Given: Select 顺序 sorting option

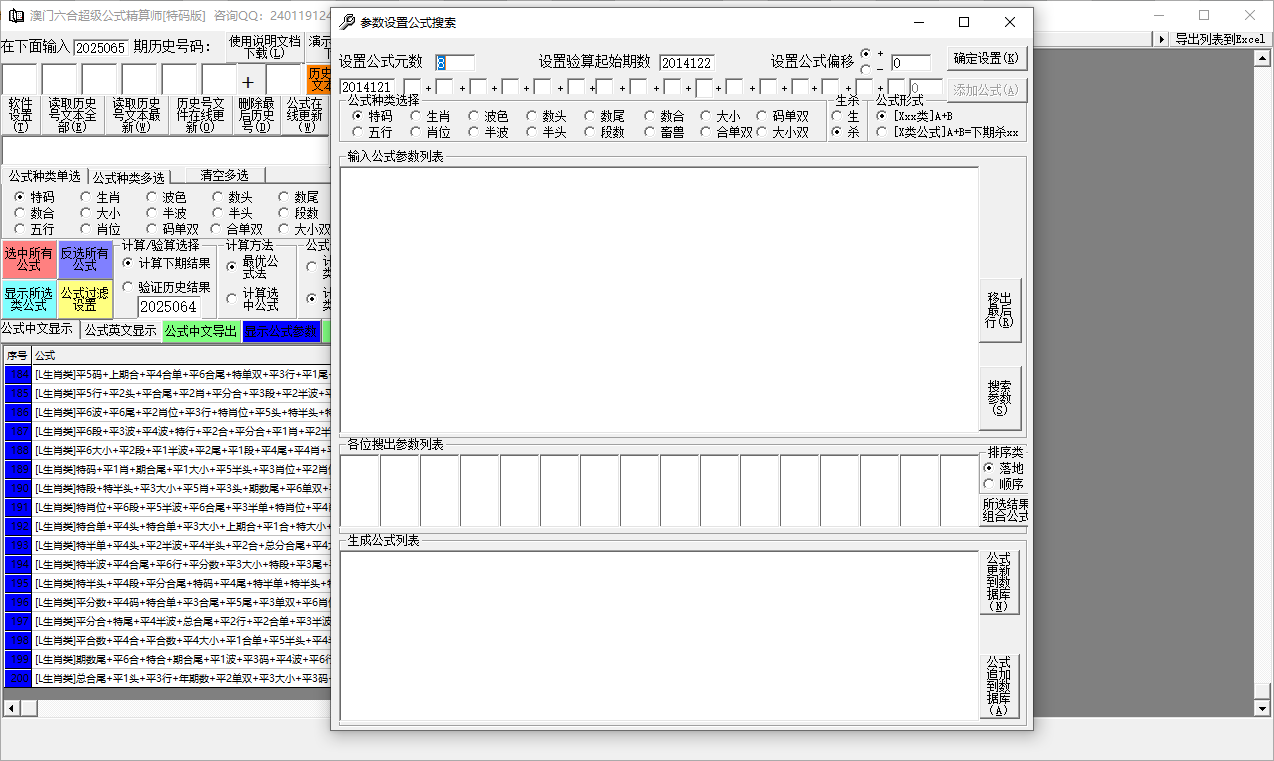Looking at the screenshot, I should coord(989,484).
